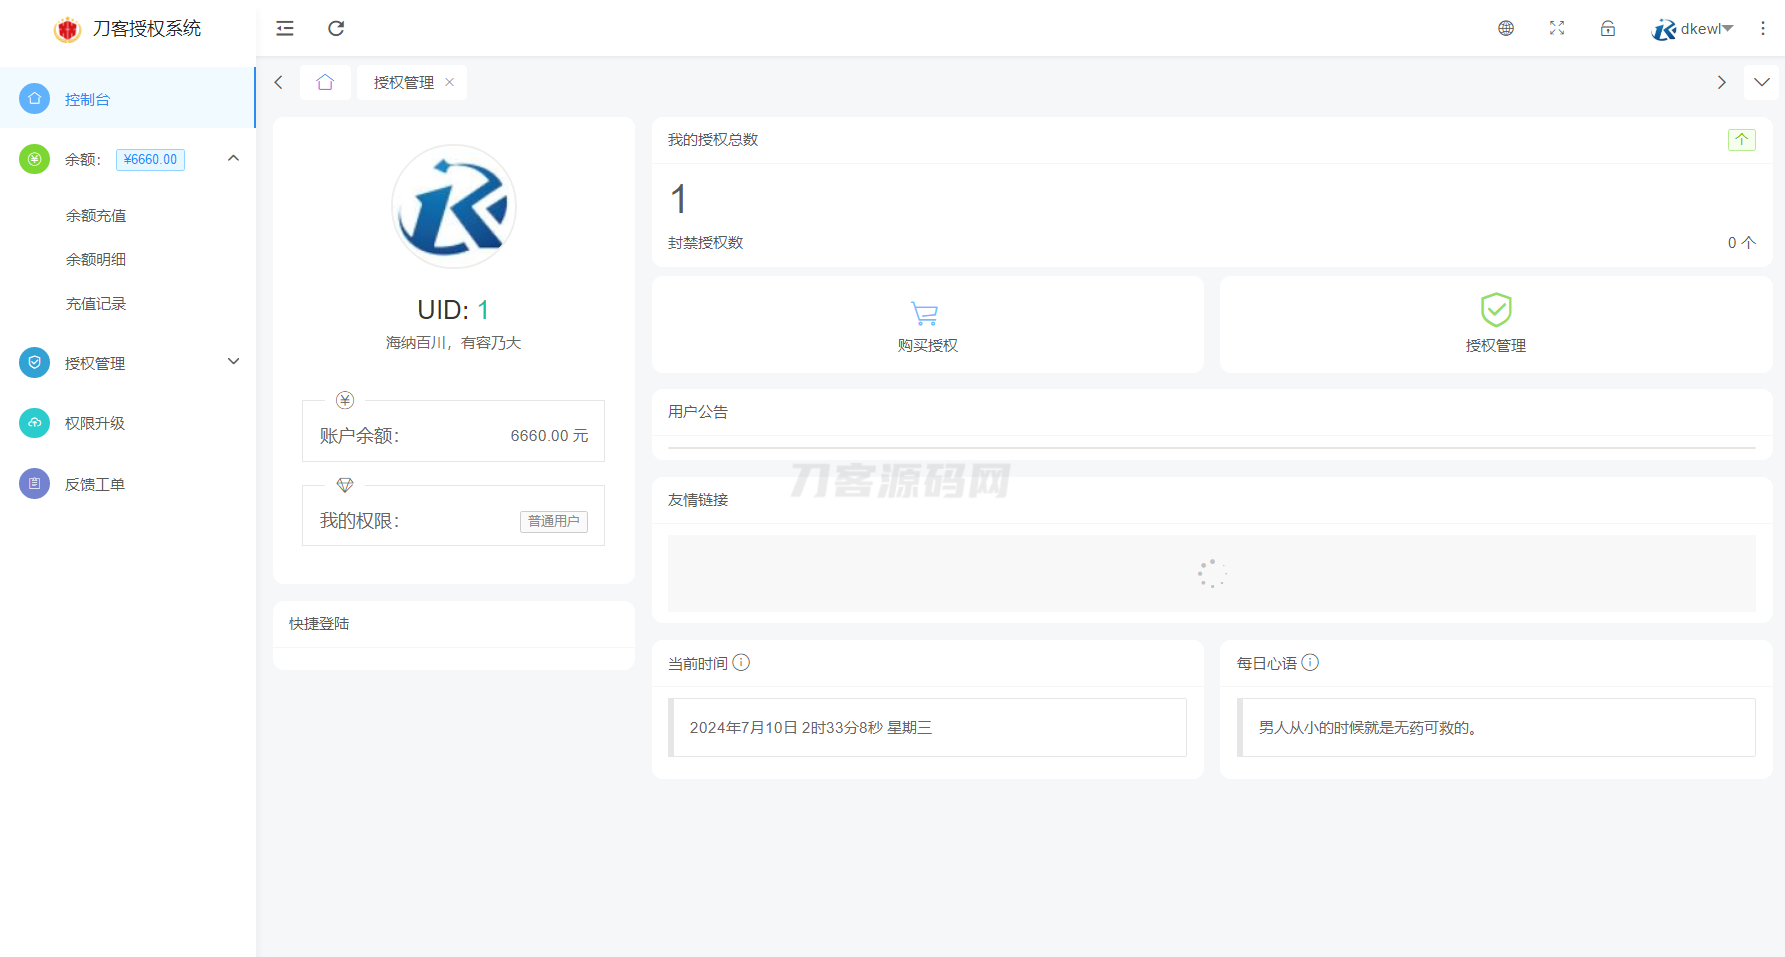Click the ¥6660.00 balance field
The image size is (1785, 957).
coord(150,159)
